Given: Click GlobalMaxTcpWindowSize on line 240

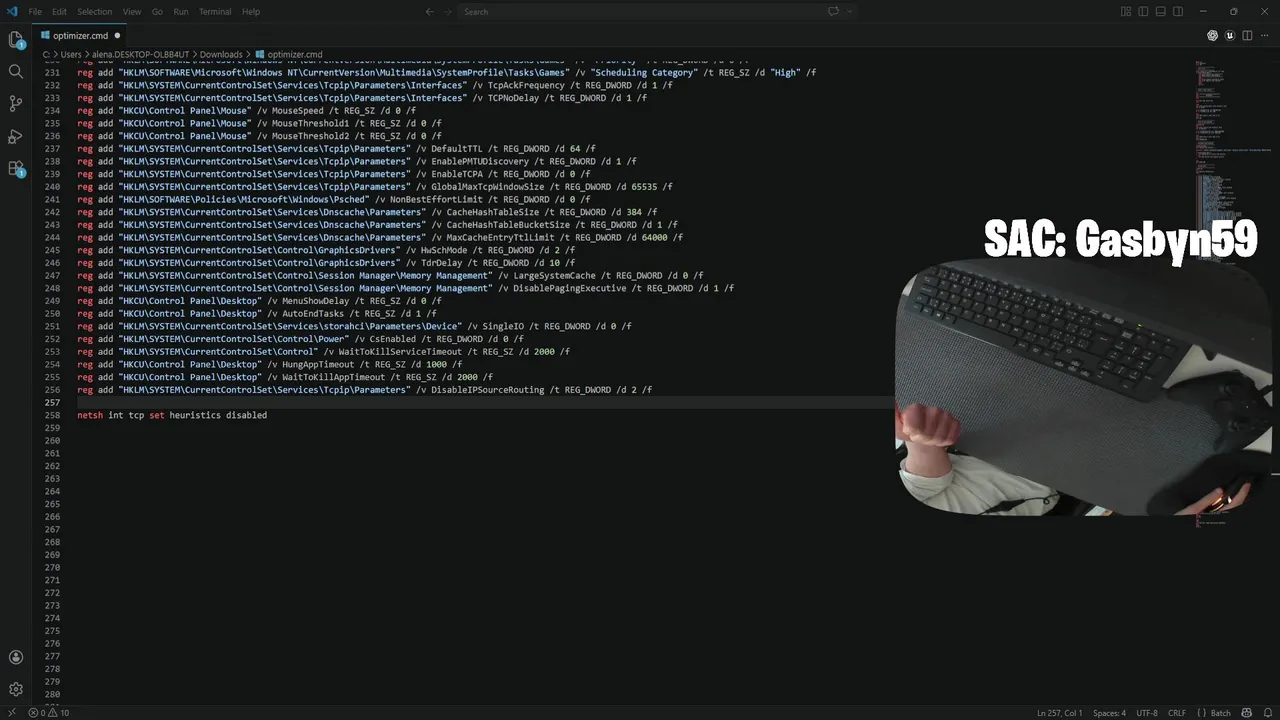Looking at the screenshot, I should [x=488, y=187].
